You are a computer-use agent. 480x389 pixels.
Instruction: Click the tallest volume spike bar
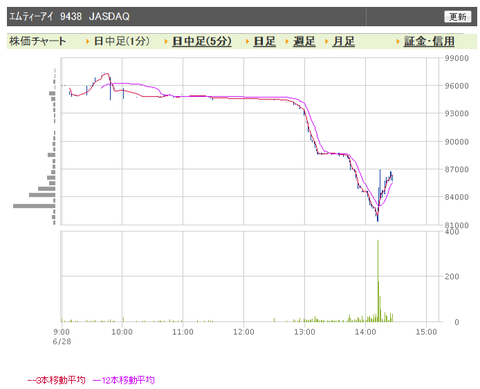point(378,281)
